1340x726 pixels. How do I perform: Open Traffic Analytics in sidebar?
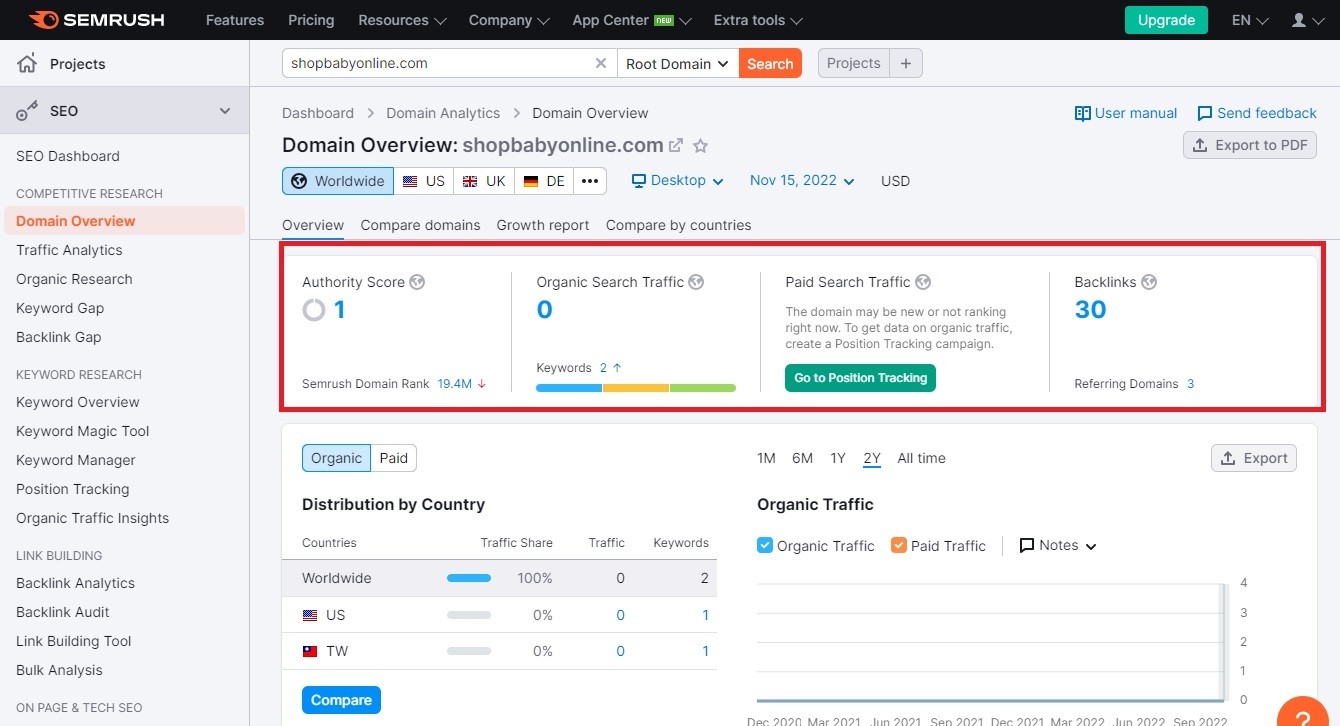click(x=69, y=250)
